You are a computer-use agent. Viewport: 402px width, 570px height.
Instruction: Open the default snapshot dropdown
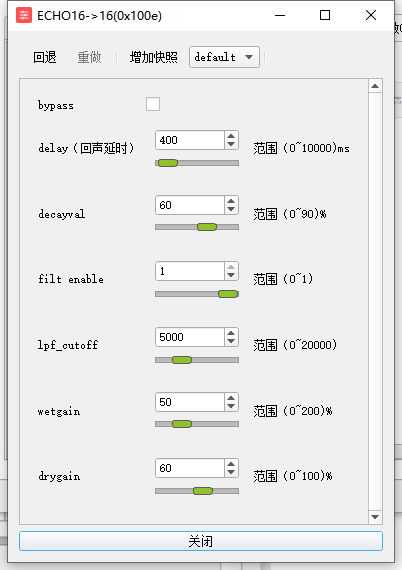tap(224, 57)
